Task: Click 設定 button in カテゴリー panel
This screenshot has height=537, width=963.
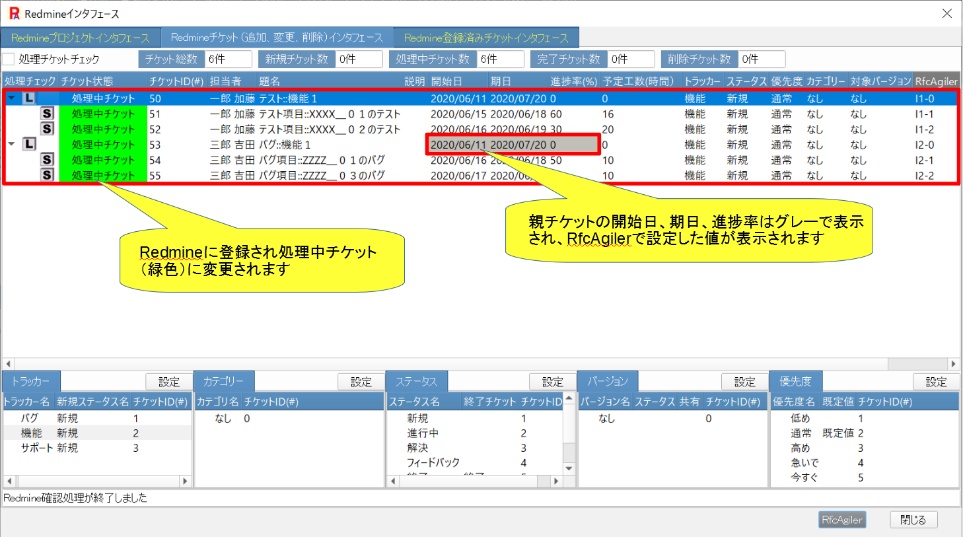Action: coord(361,382)
